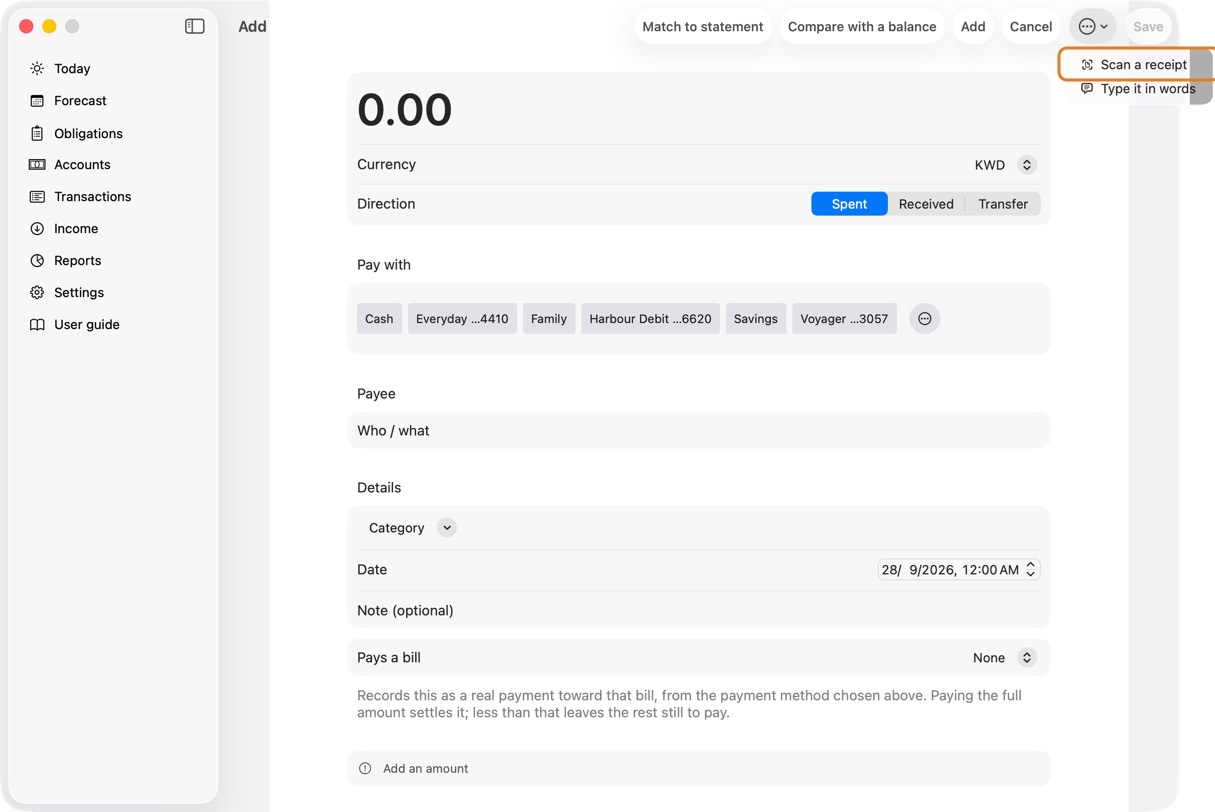Select Received direction

tap(926, 204)
